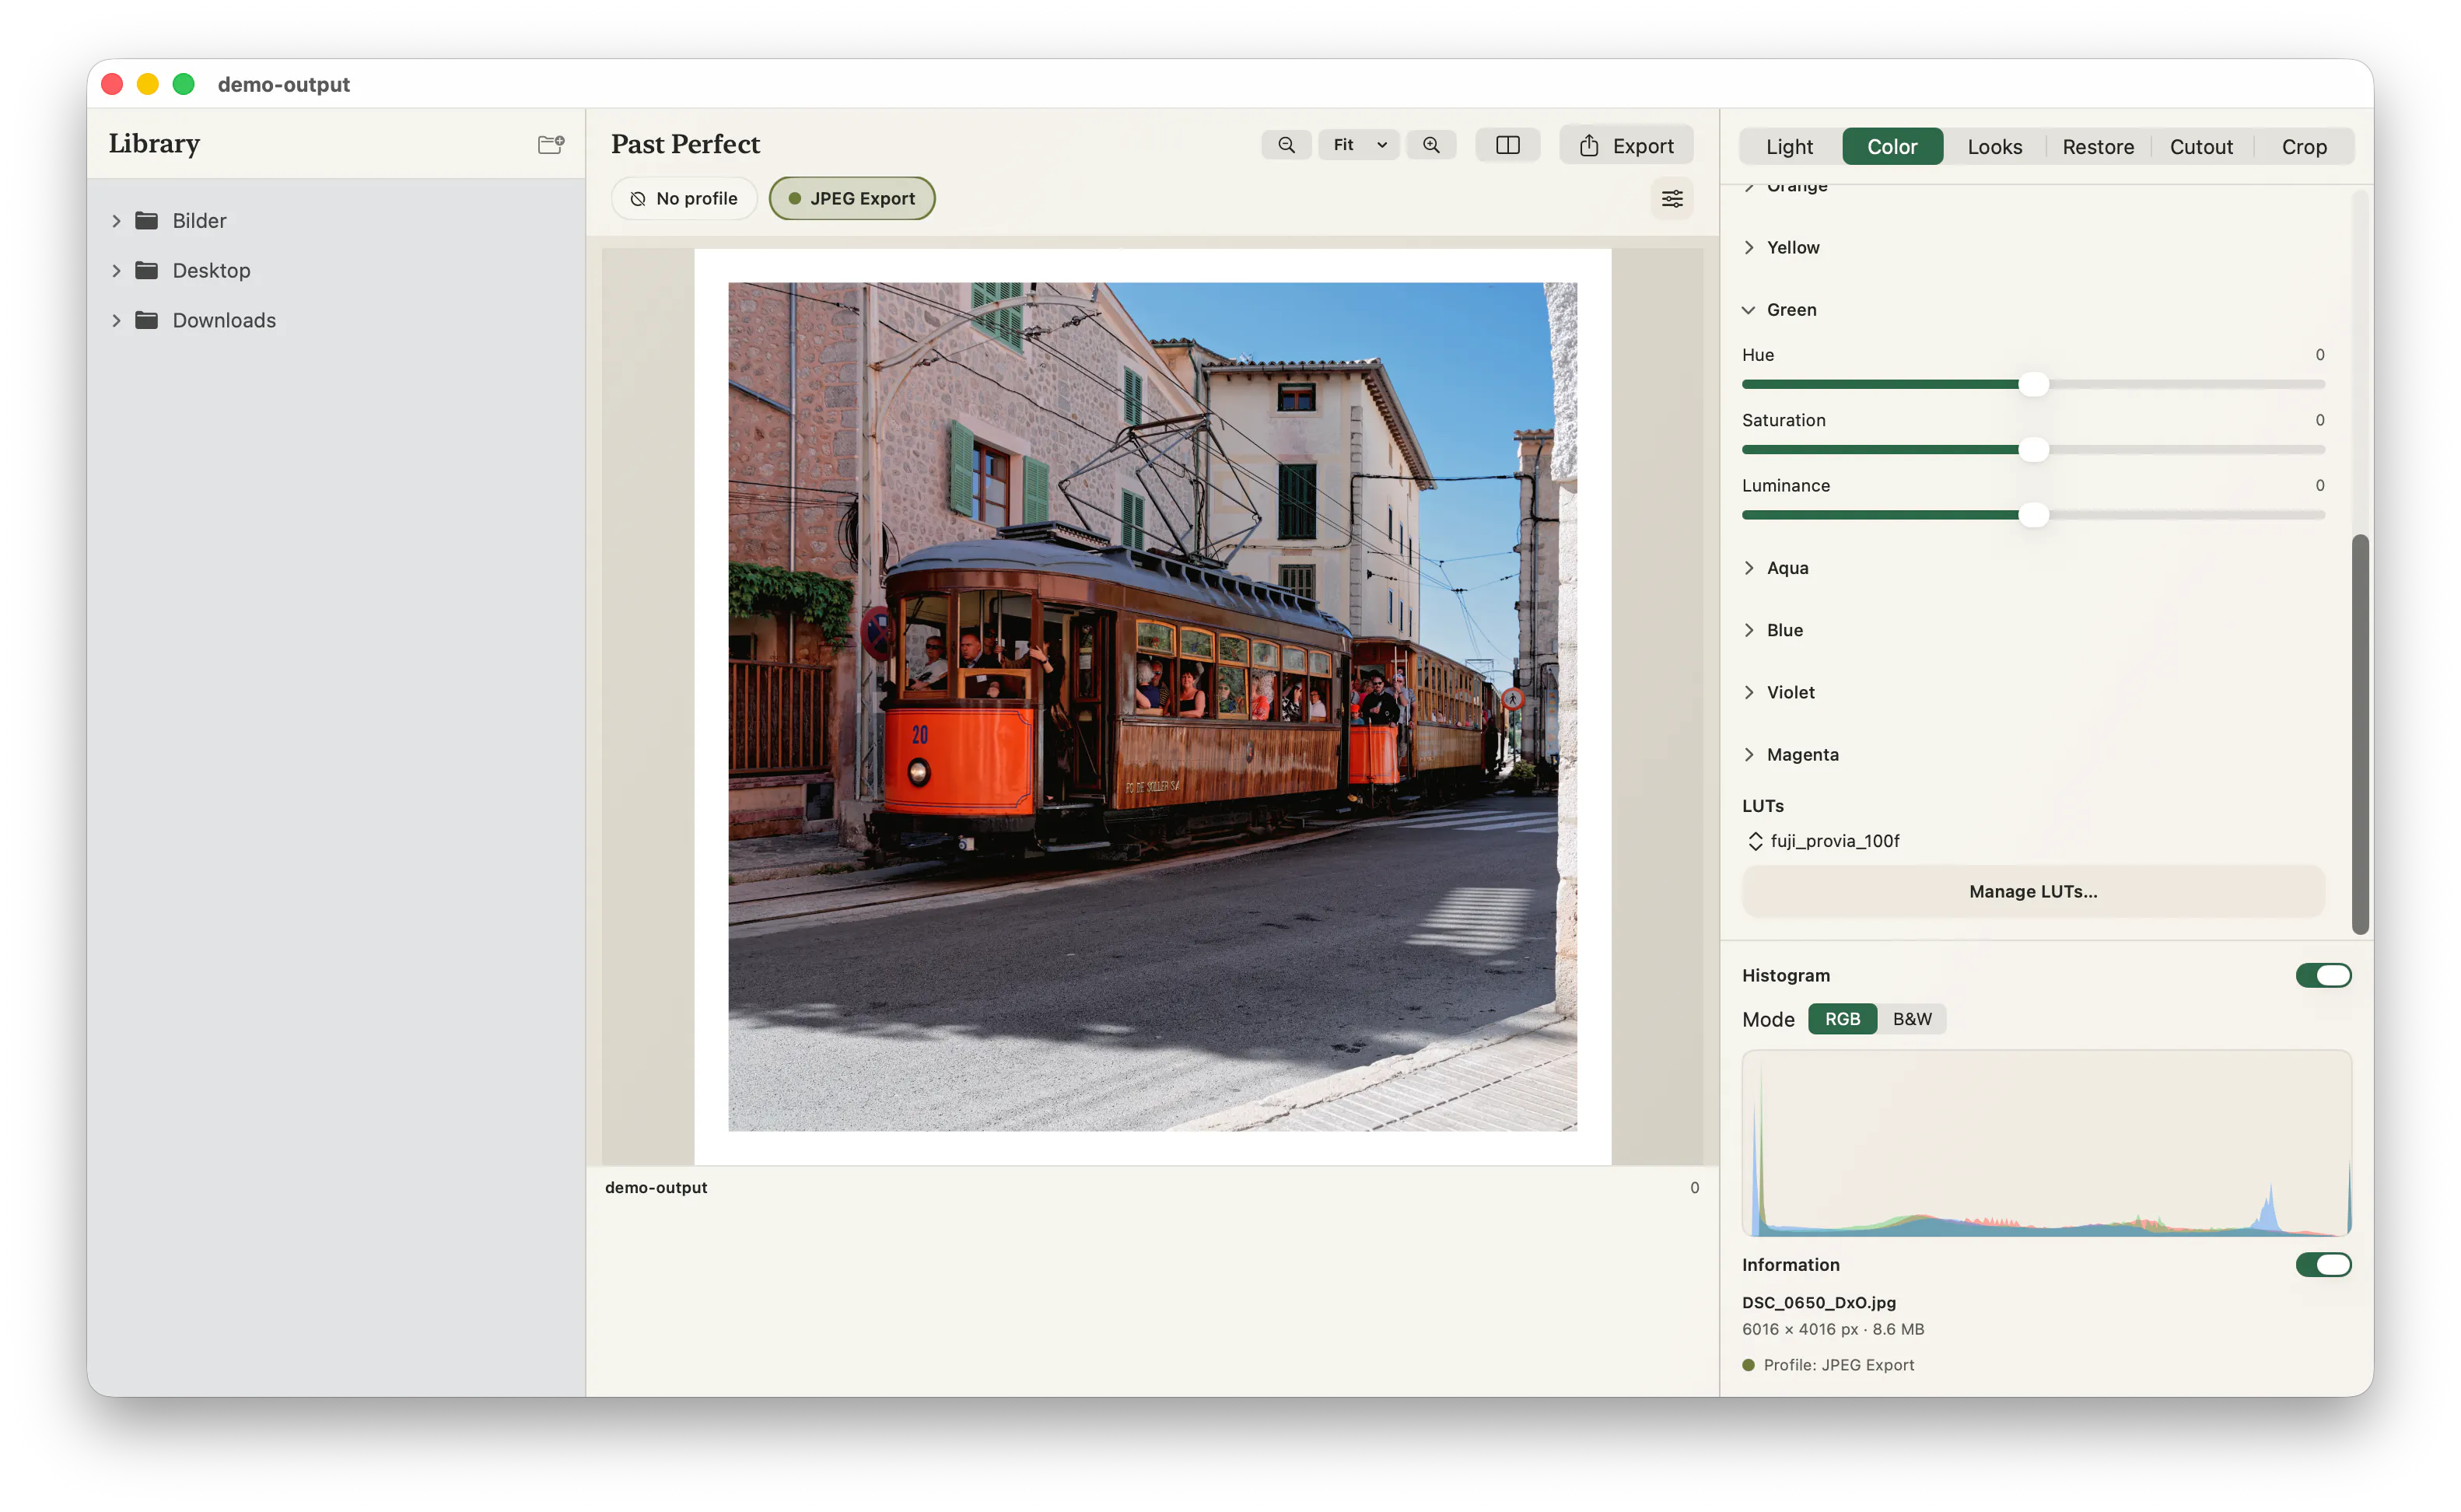Click the tram photo preview
Viewport: 2461px width, 1512px height.
pos(1152,707)
